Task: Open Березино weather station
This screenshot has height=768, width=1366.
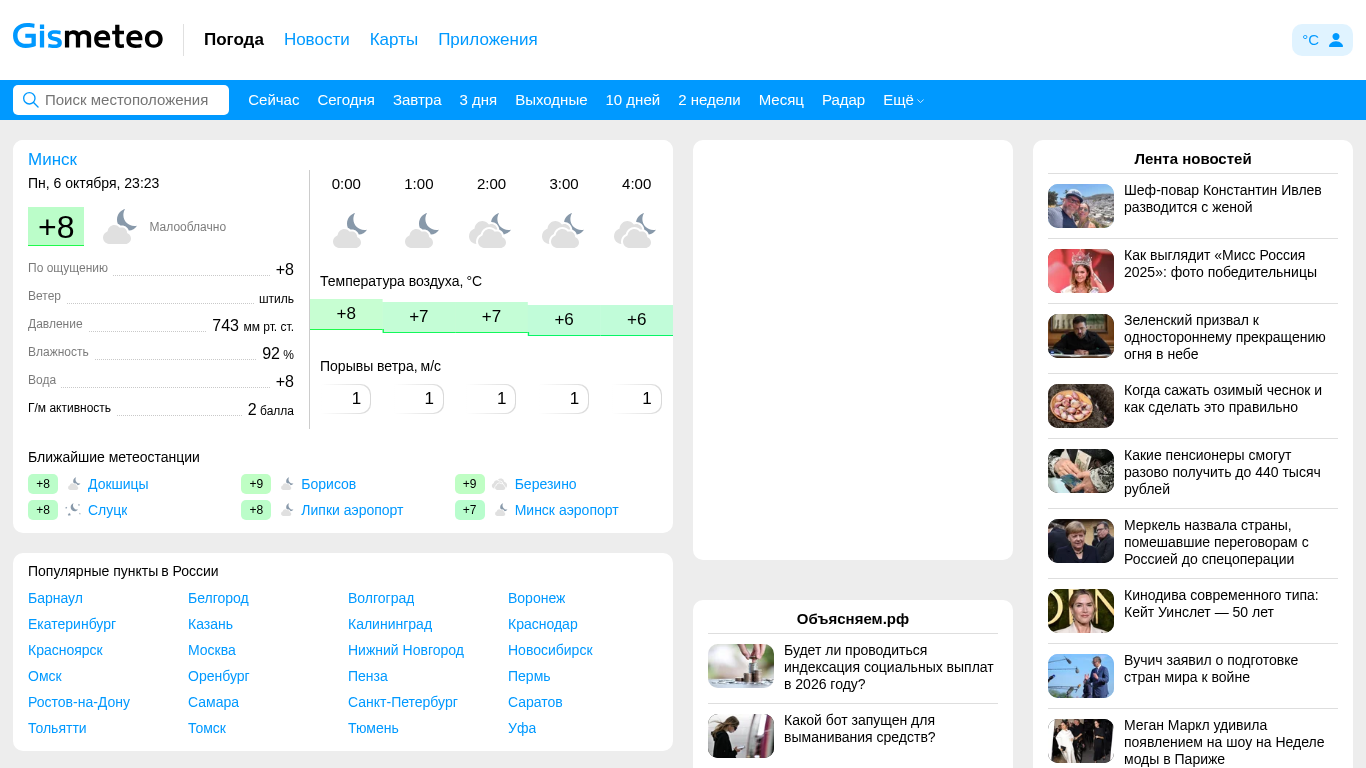Action: click(x=546, y=484)
